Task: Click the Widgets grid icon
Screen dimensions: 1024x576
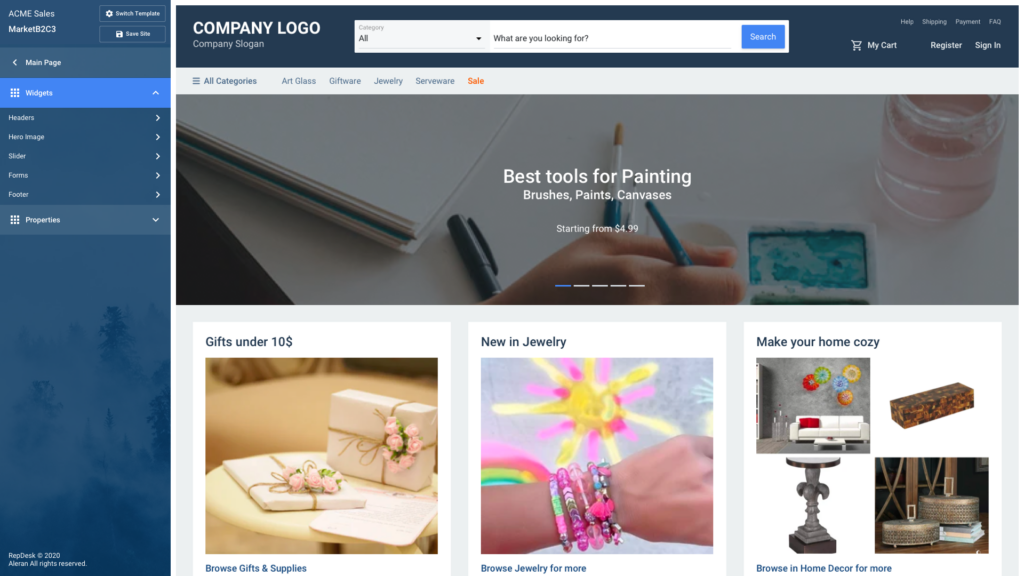Action: [x=14, y=93]
